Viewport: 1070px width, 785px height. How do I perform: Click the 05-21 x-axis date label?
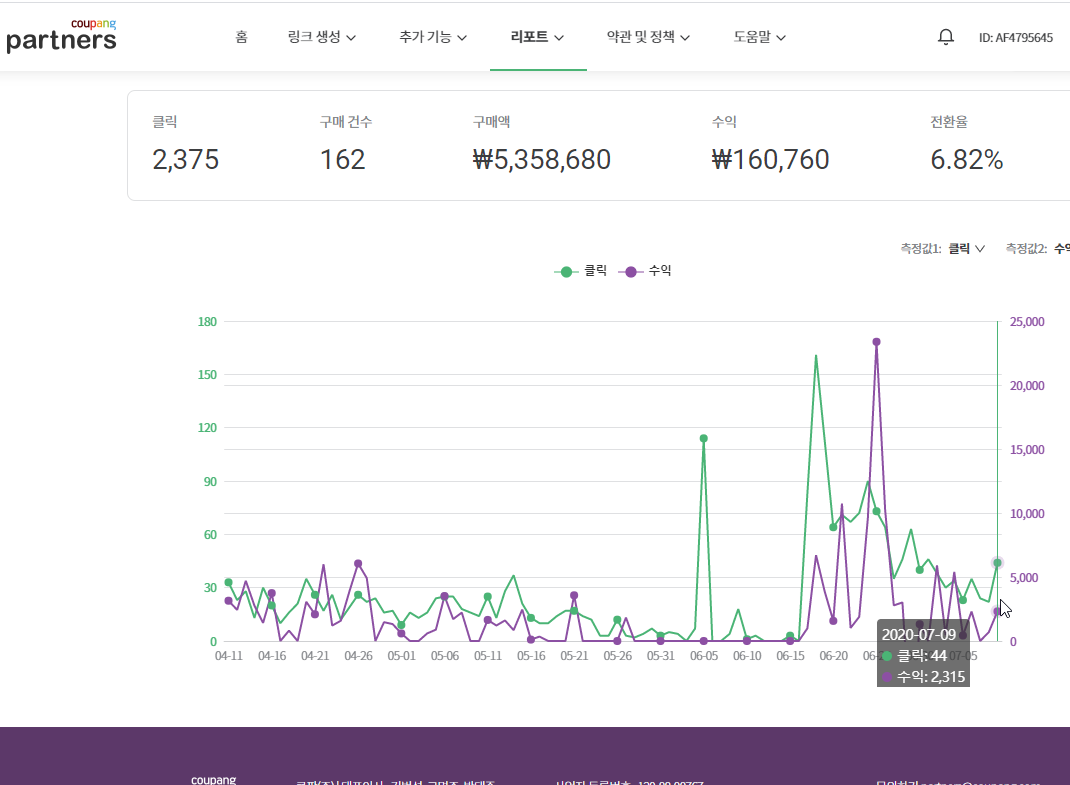574,655
